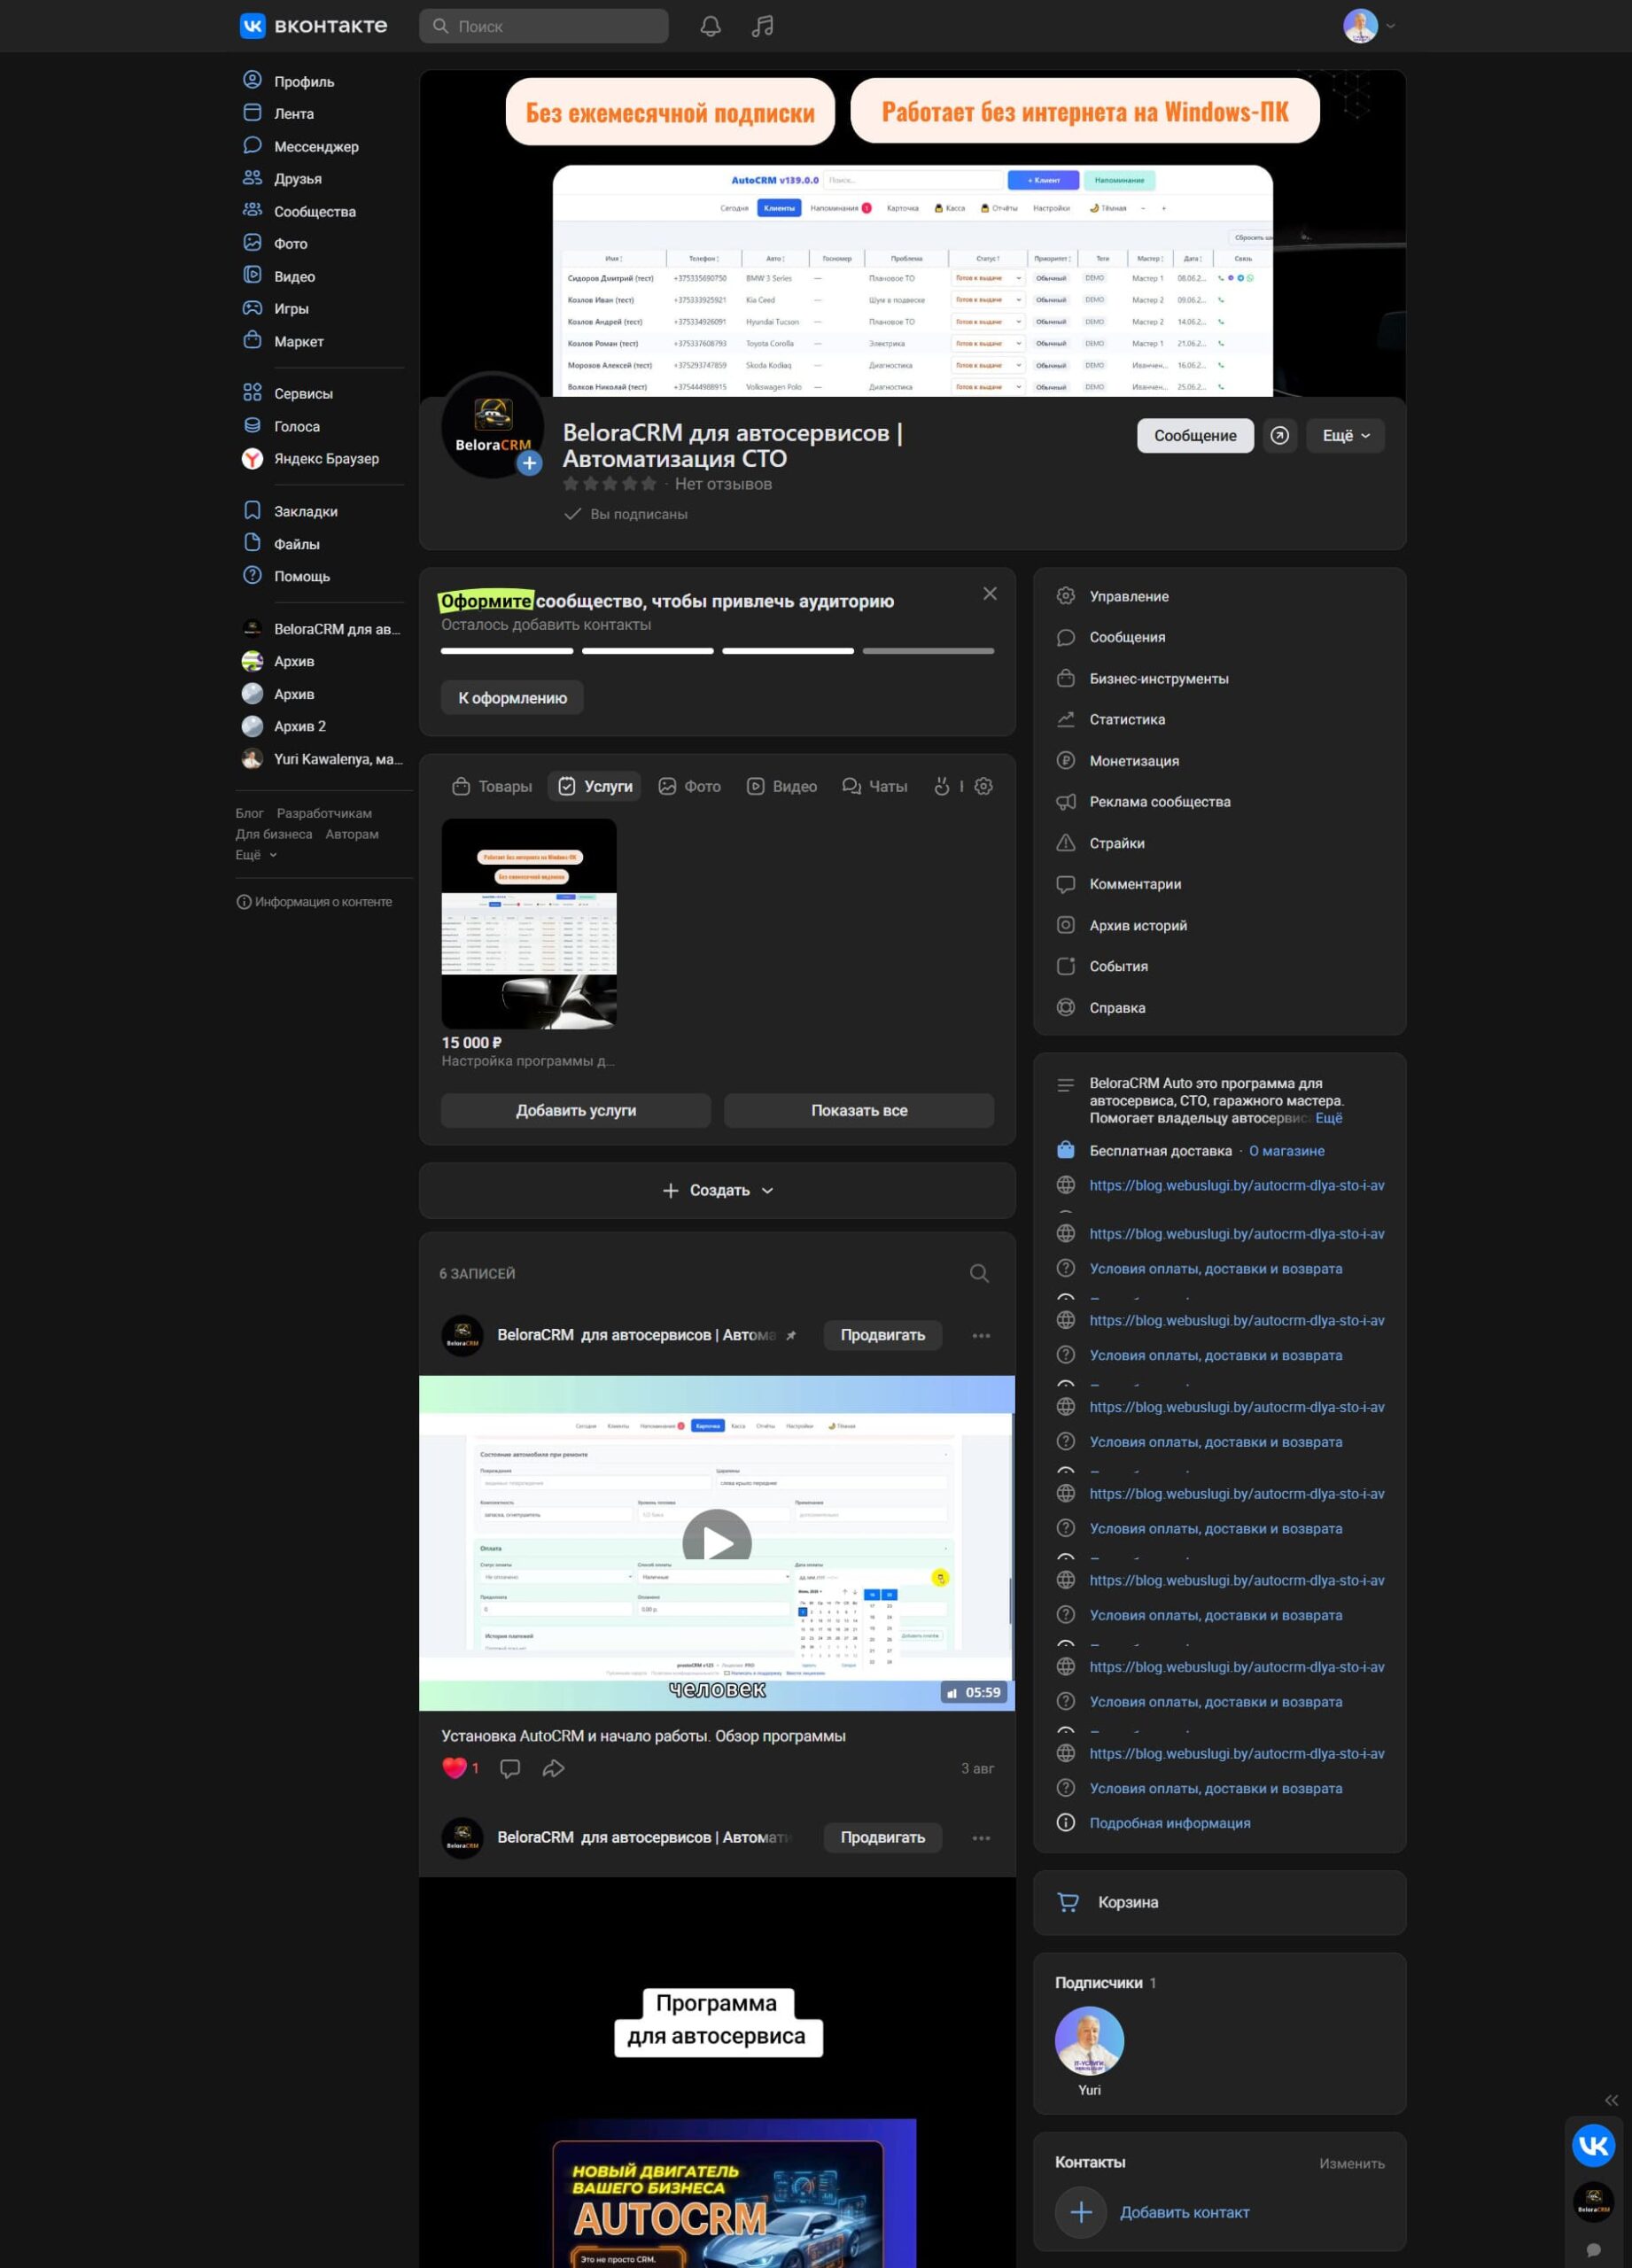Image resolution: width=1632 pixels, height=2268 pixels.
Task: Click the Сообщение button
Action: pyautogui.click(x=1195, y=435)
